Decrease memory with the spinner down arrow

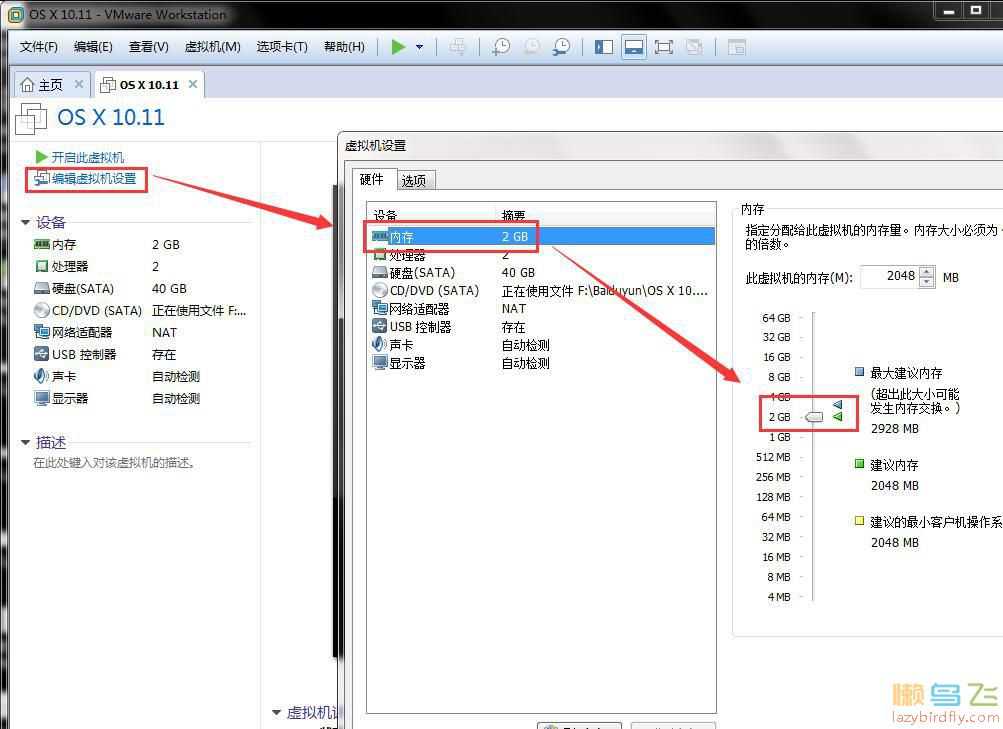[926, 282]
